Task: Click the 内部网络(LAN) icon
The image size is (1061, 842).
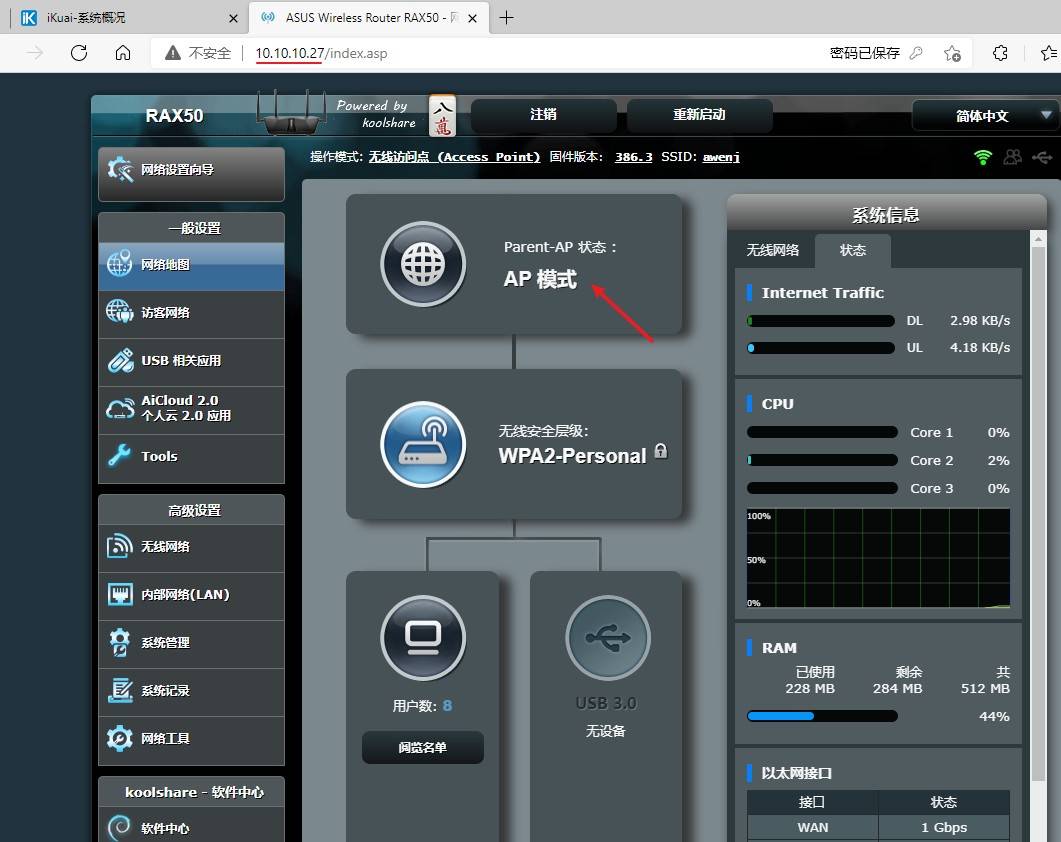Action: 119,596
